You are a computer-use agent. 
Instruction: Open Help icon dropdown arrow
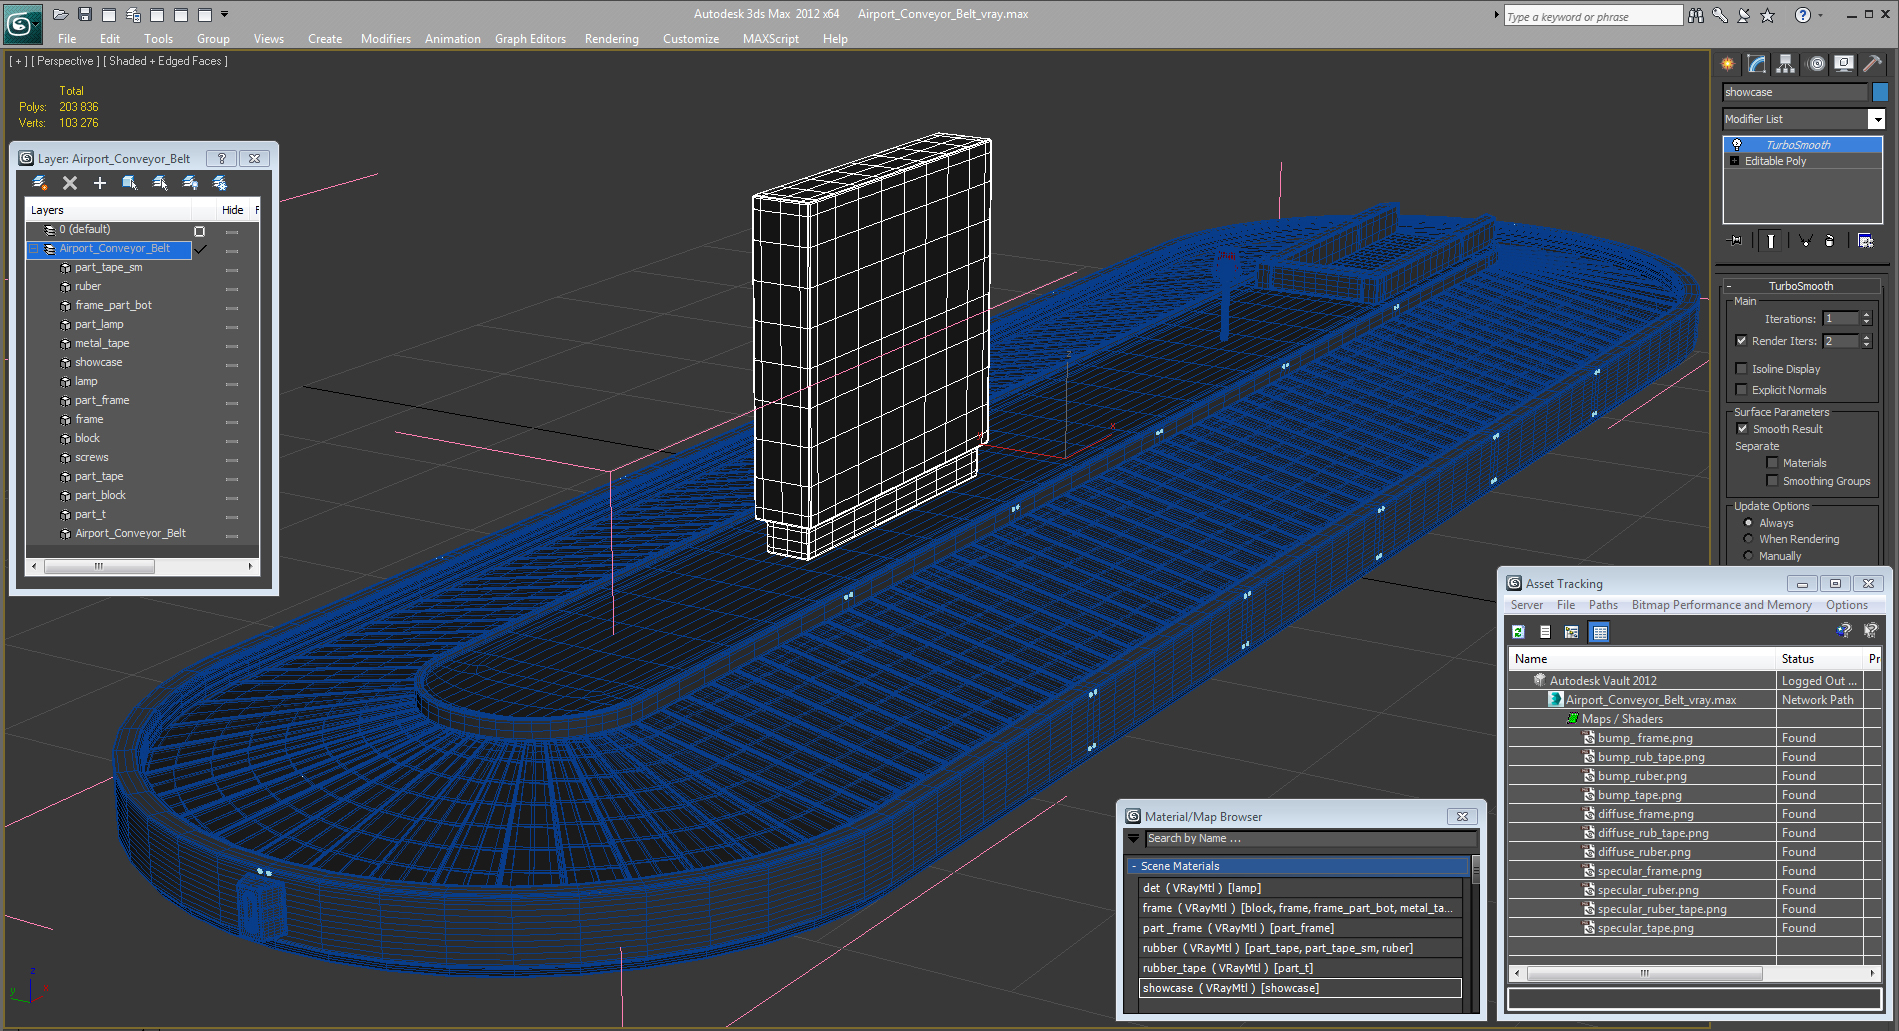1820,15
